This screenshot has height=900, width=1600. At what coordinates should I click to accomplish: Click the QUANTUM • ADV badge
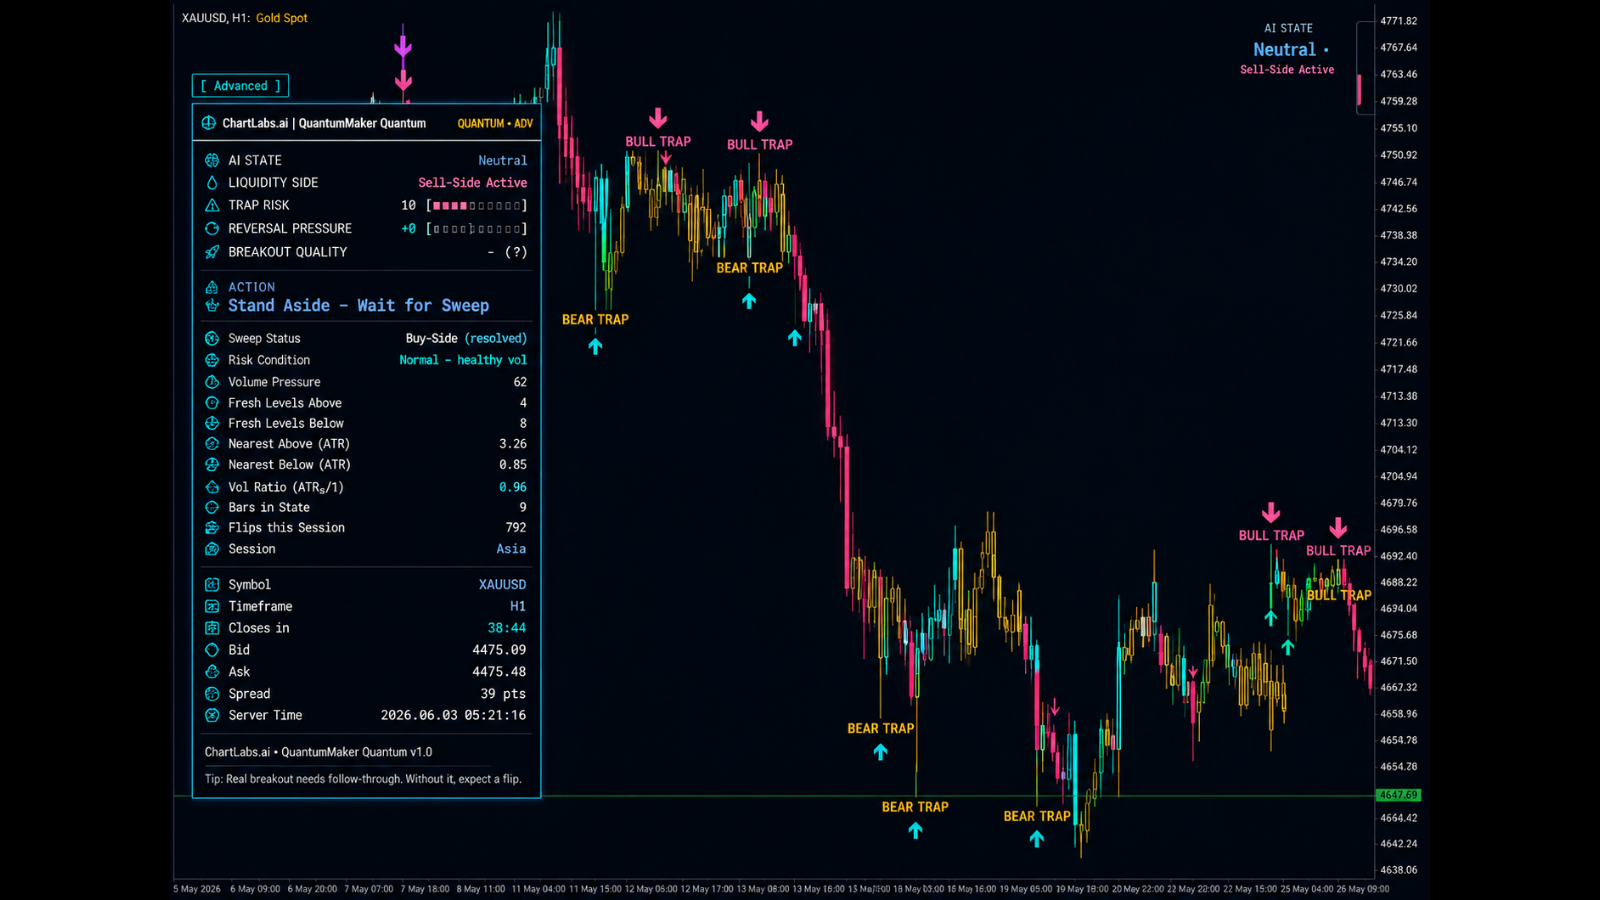click(495, 124)
